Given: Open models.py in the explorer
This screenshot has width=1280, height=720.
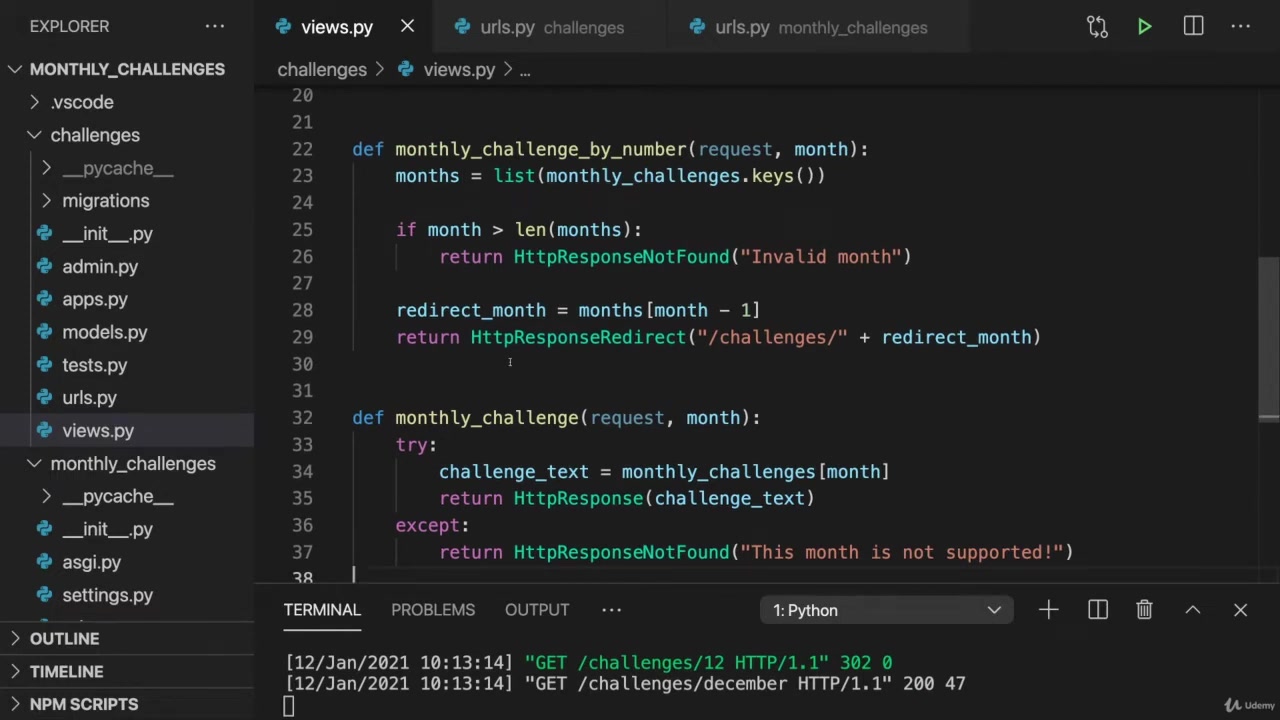Looking at the screenshot, I should pyautogui.click(x=104, y=332).
